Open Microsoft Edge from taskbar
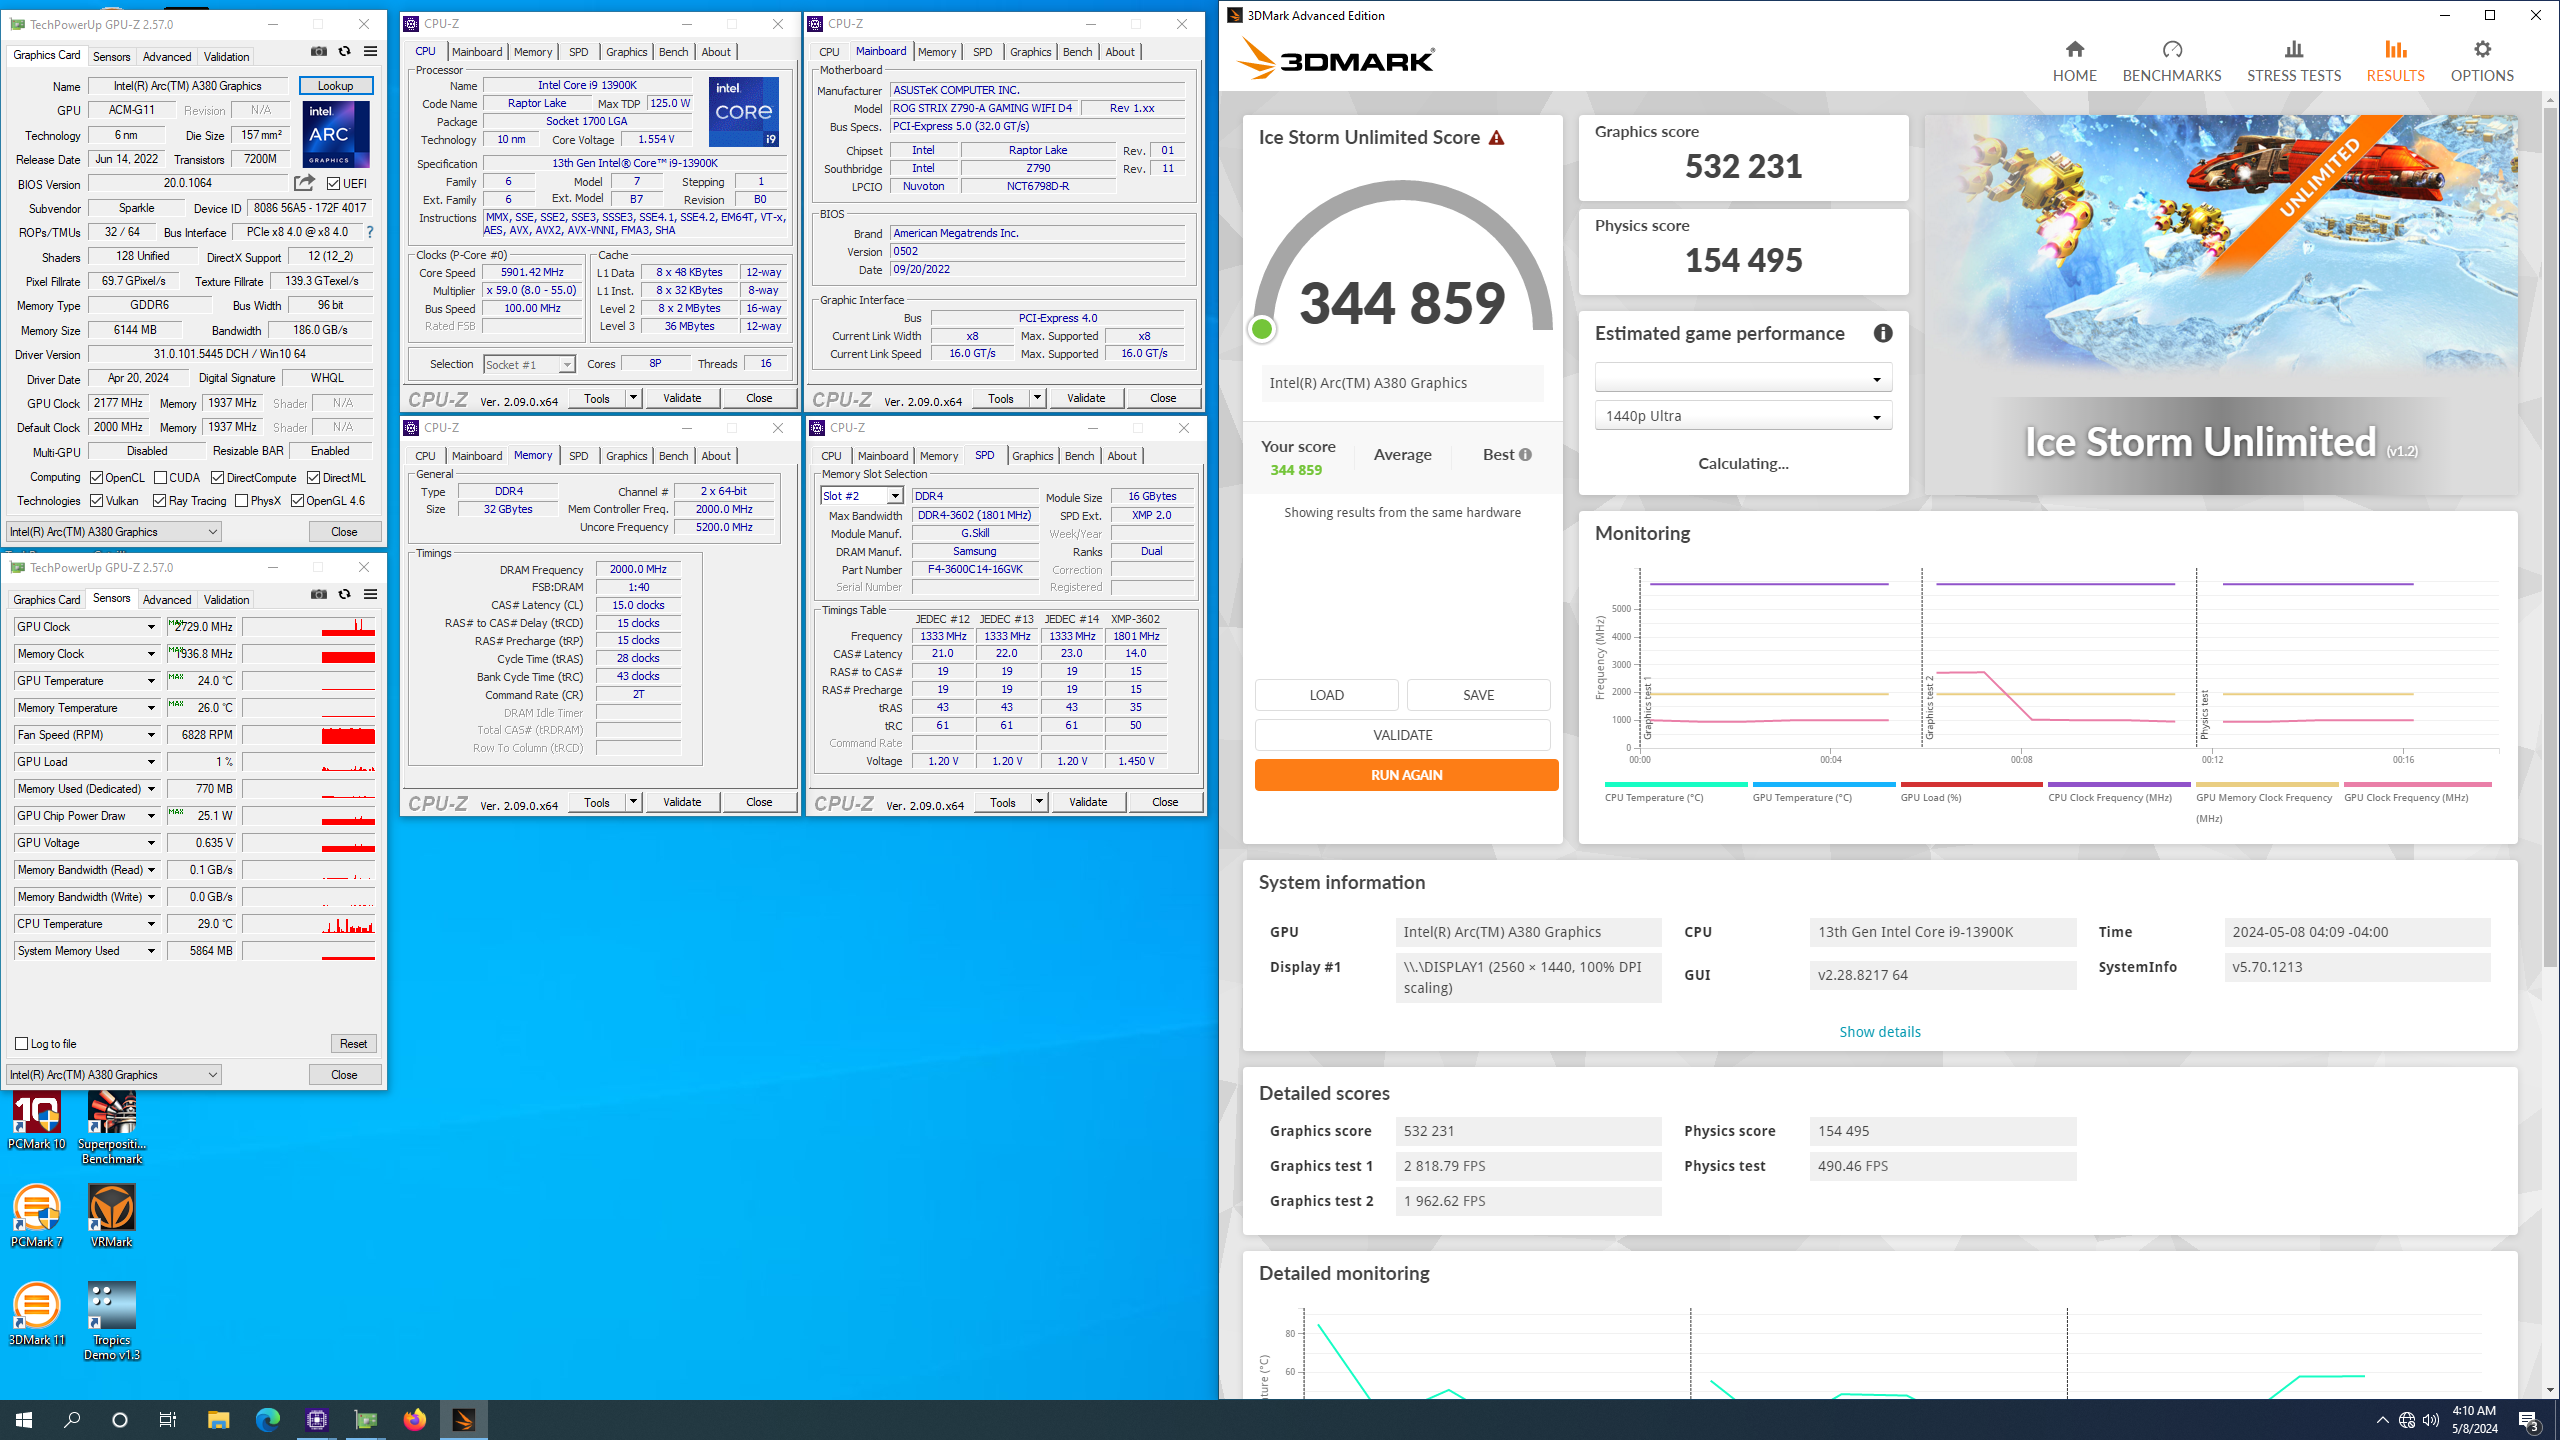 (x=267, y=1419)
